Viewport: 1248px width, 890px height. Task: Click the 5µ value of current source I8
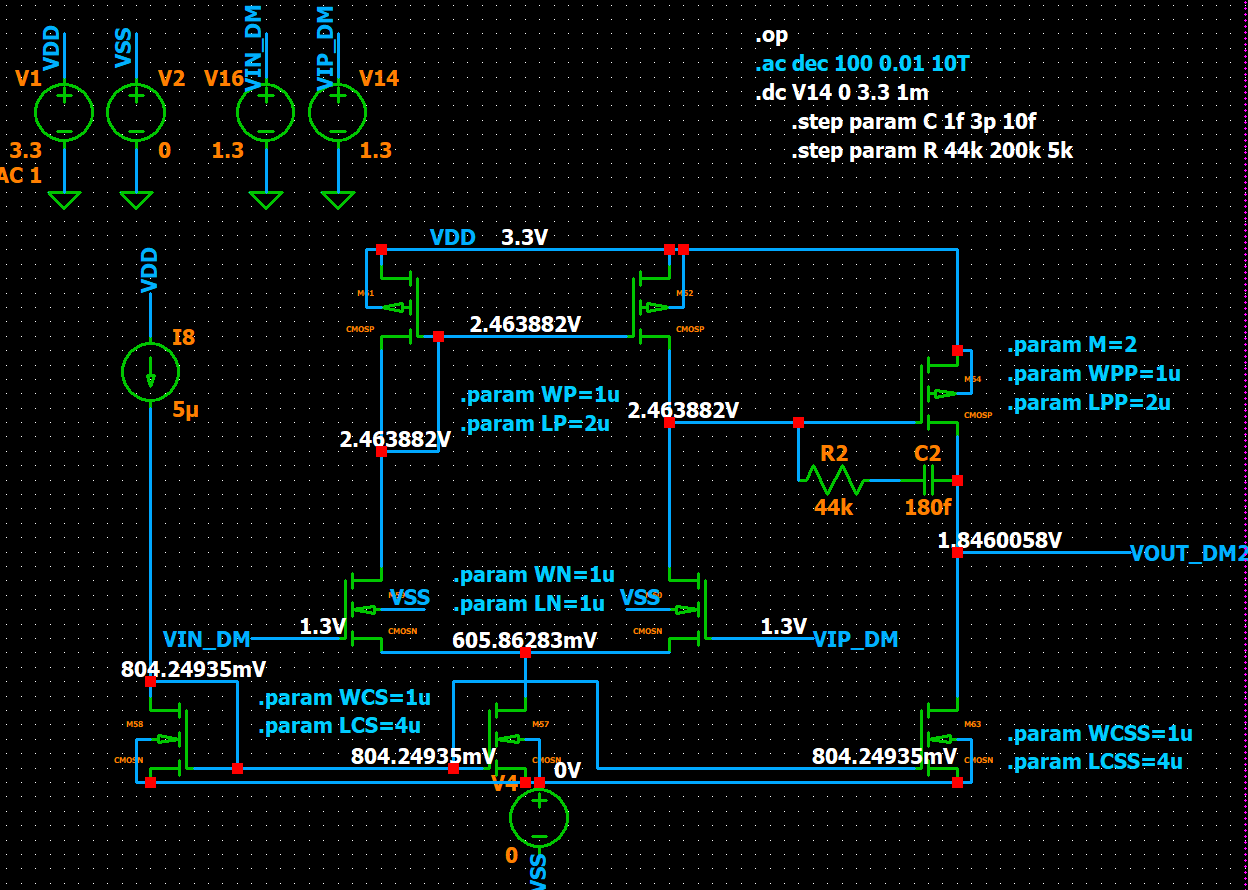coord(185,409)
